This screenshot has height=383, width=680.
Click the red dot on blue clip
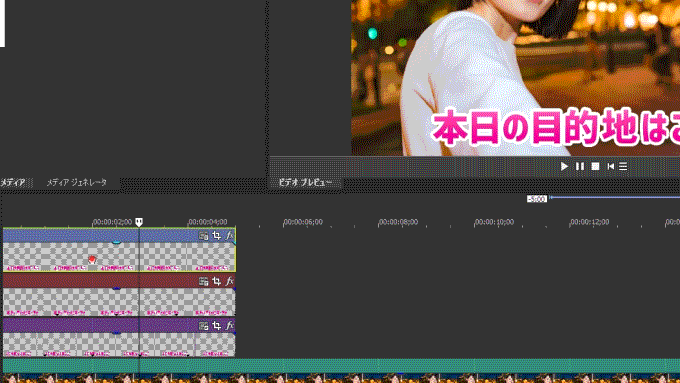(92, 259)
